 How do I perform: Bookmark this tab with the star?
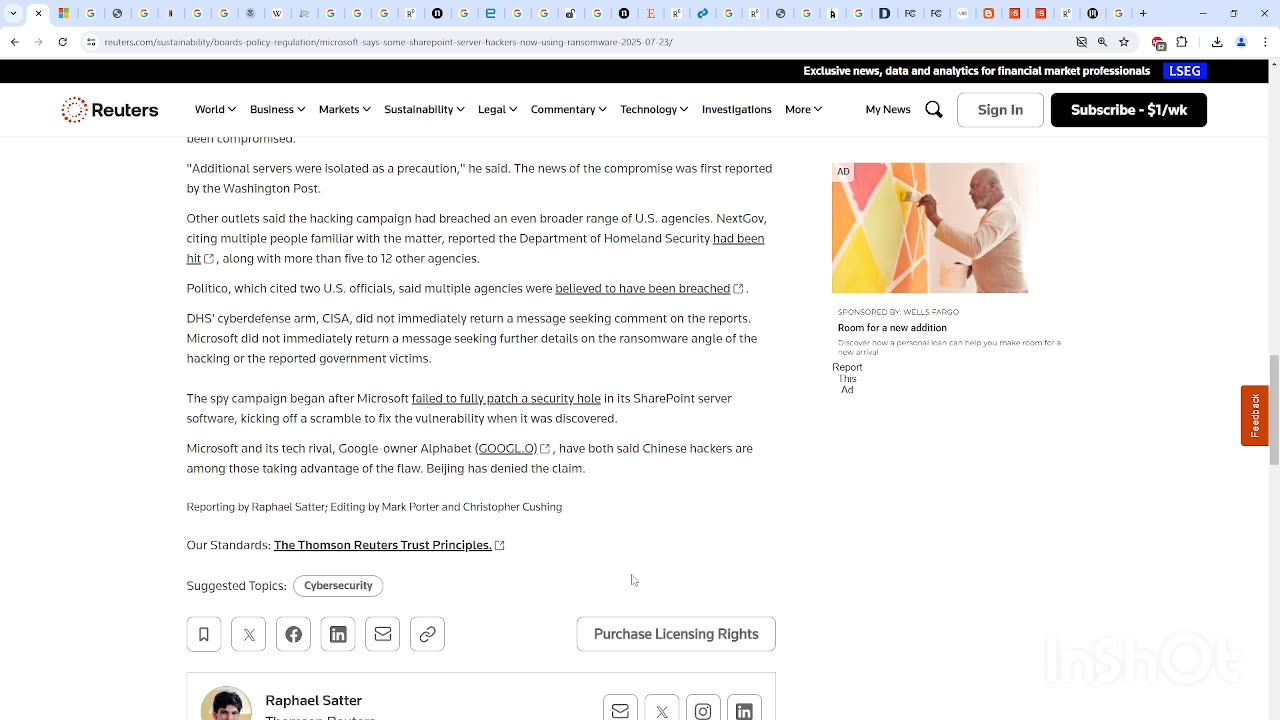(x=1124, y=42)
